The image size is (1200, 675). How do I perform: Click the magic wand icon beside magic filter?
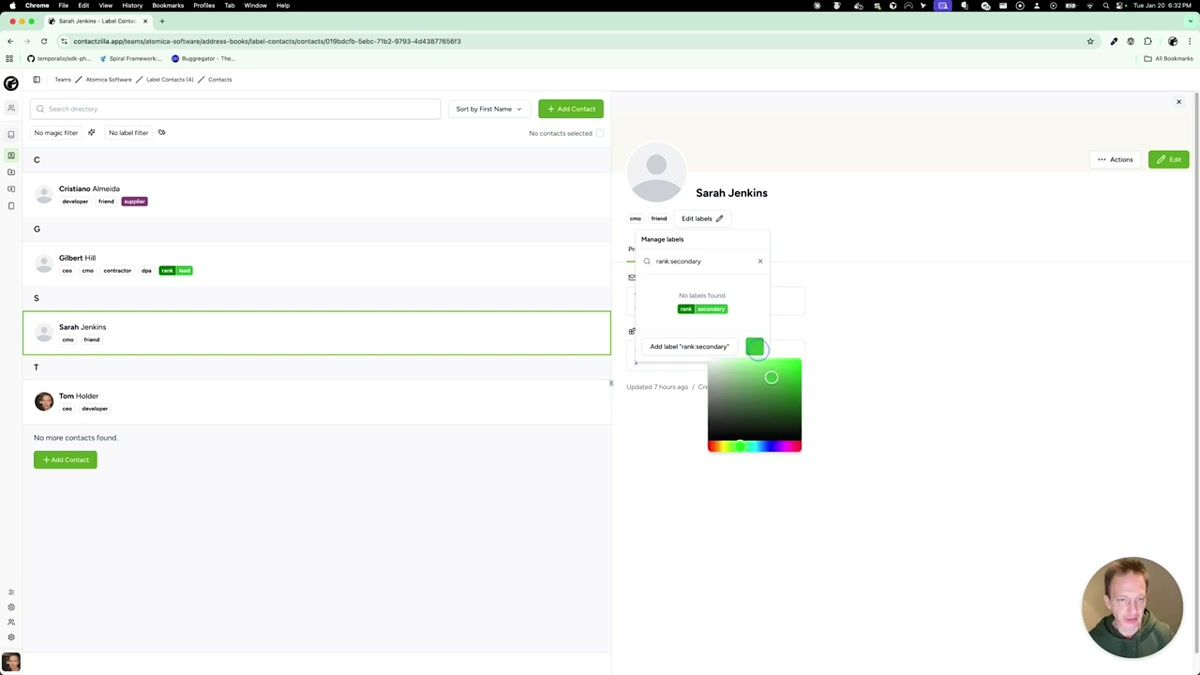point(91,132)
